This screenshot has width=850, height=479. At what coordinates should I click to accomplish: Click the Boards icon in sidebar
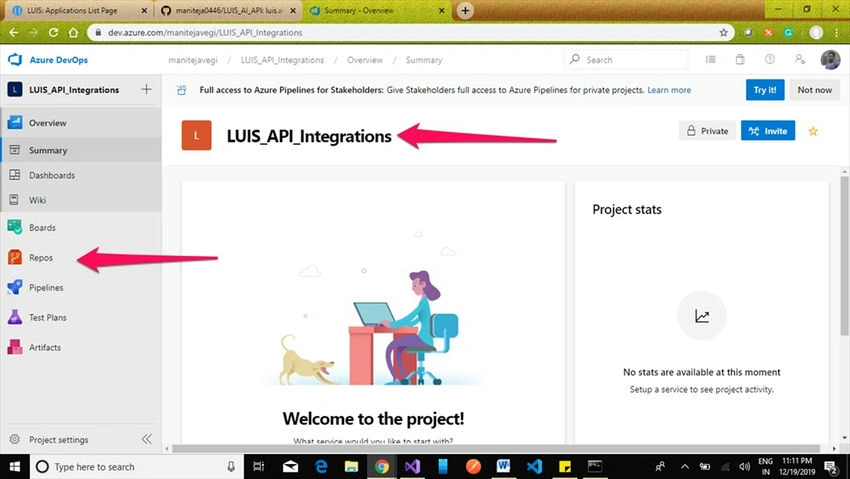[x=15, y=228]
